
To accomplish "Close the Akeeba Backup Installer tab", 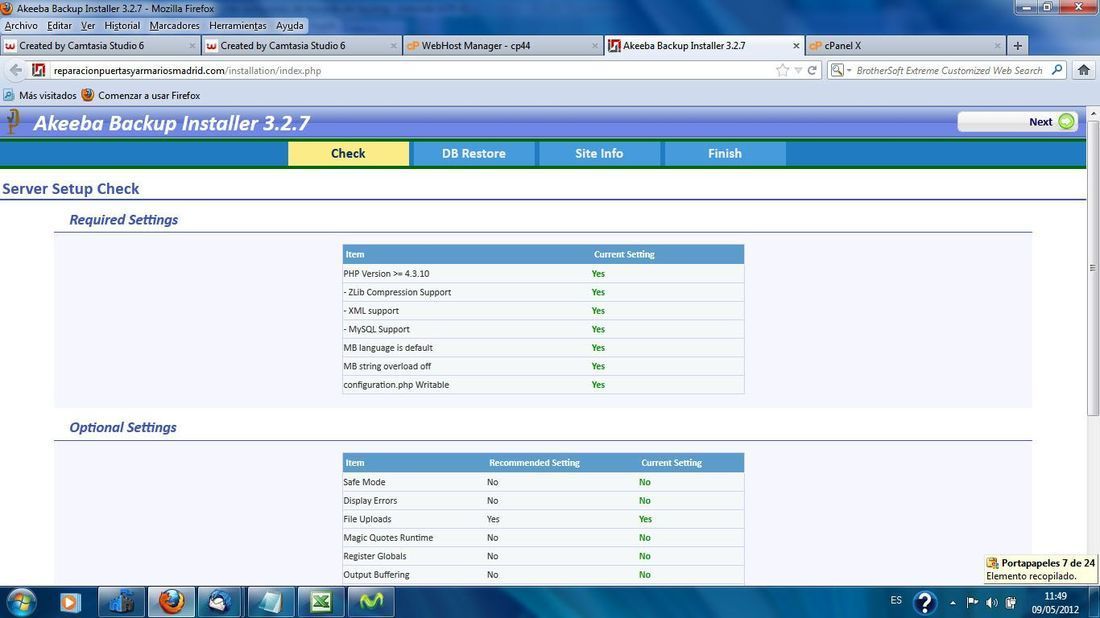I will (796, 46).
